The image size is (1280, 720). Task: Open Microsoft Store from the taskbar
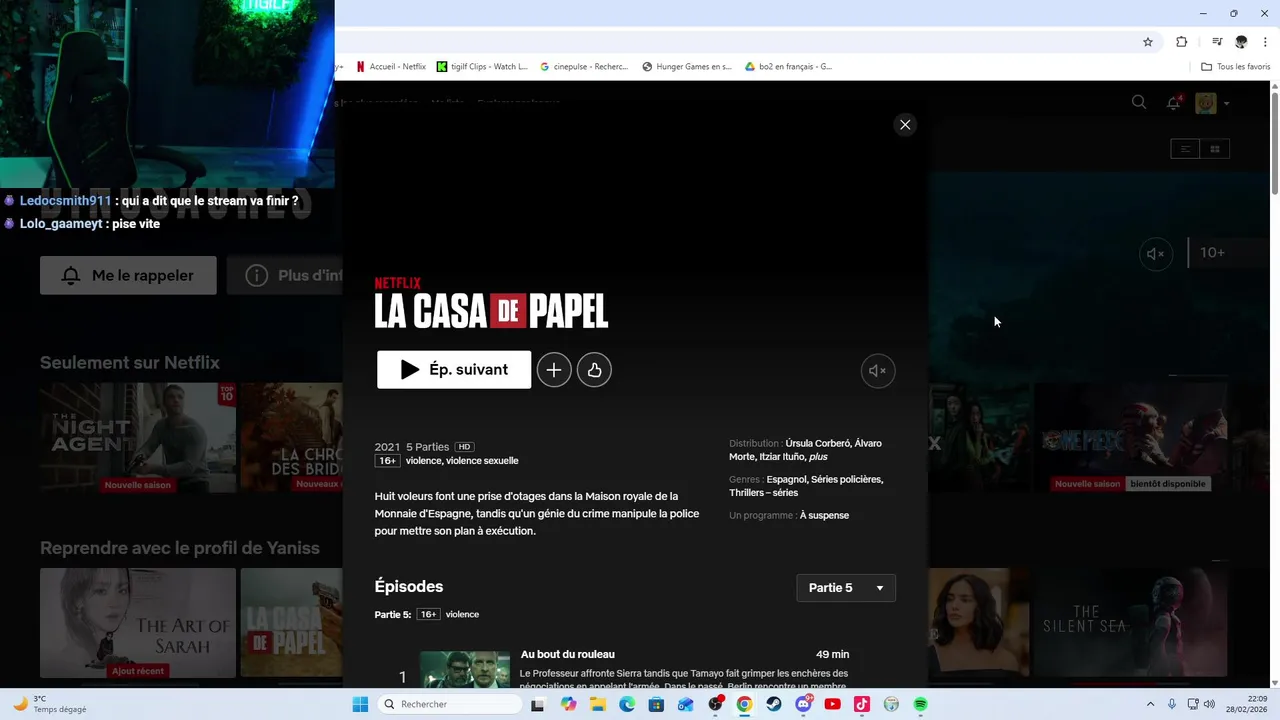pos(656,704)
